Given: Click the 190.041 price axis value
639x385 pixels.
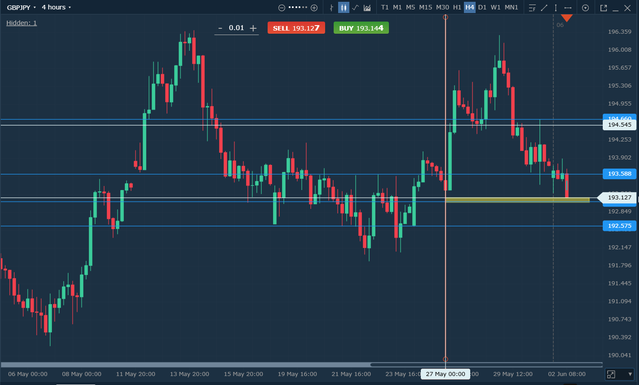Looking at the screenshot, I should (x=619, y=355).
